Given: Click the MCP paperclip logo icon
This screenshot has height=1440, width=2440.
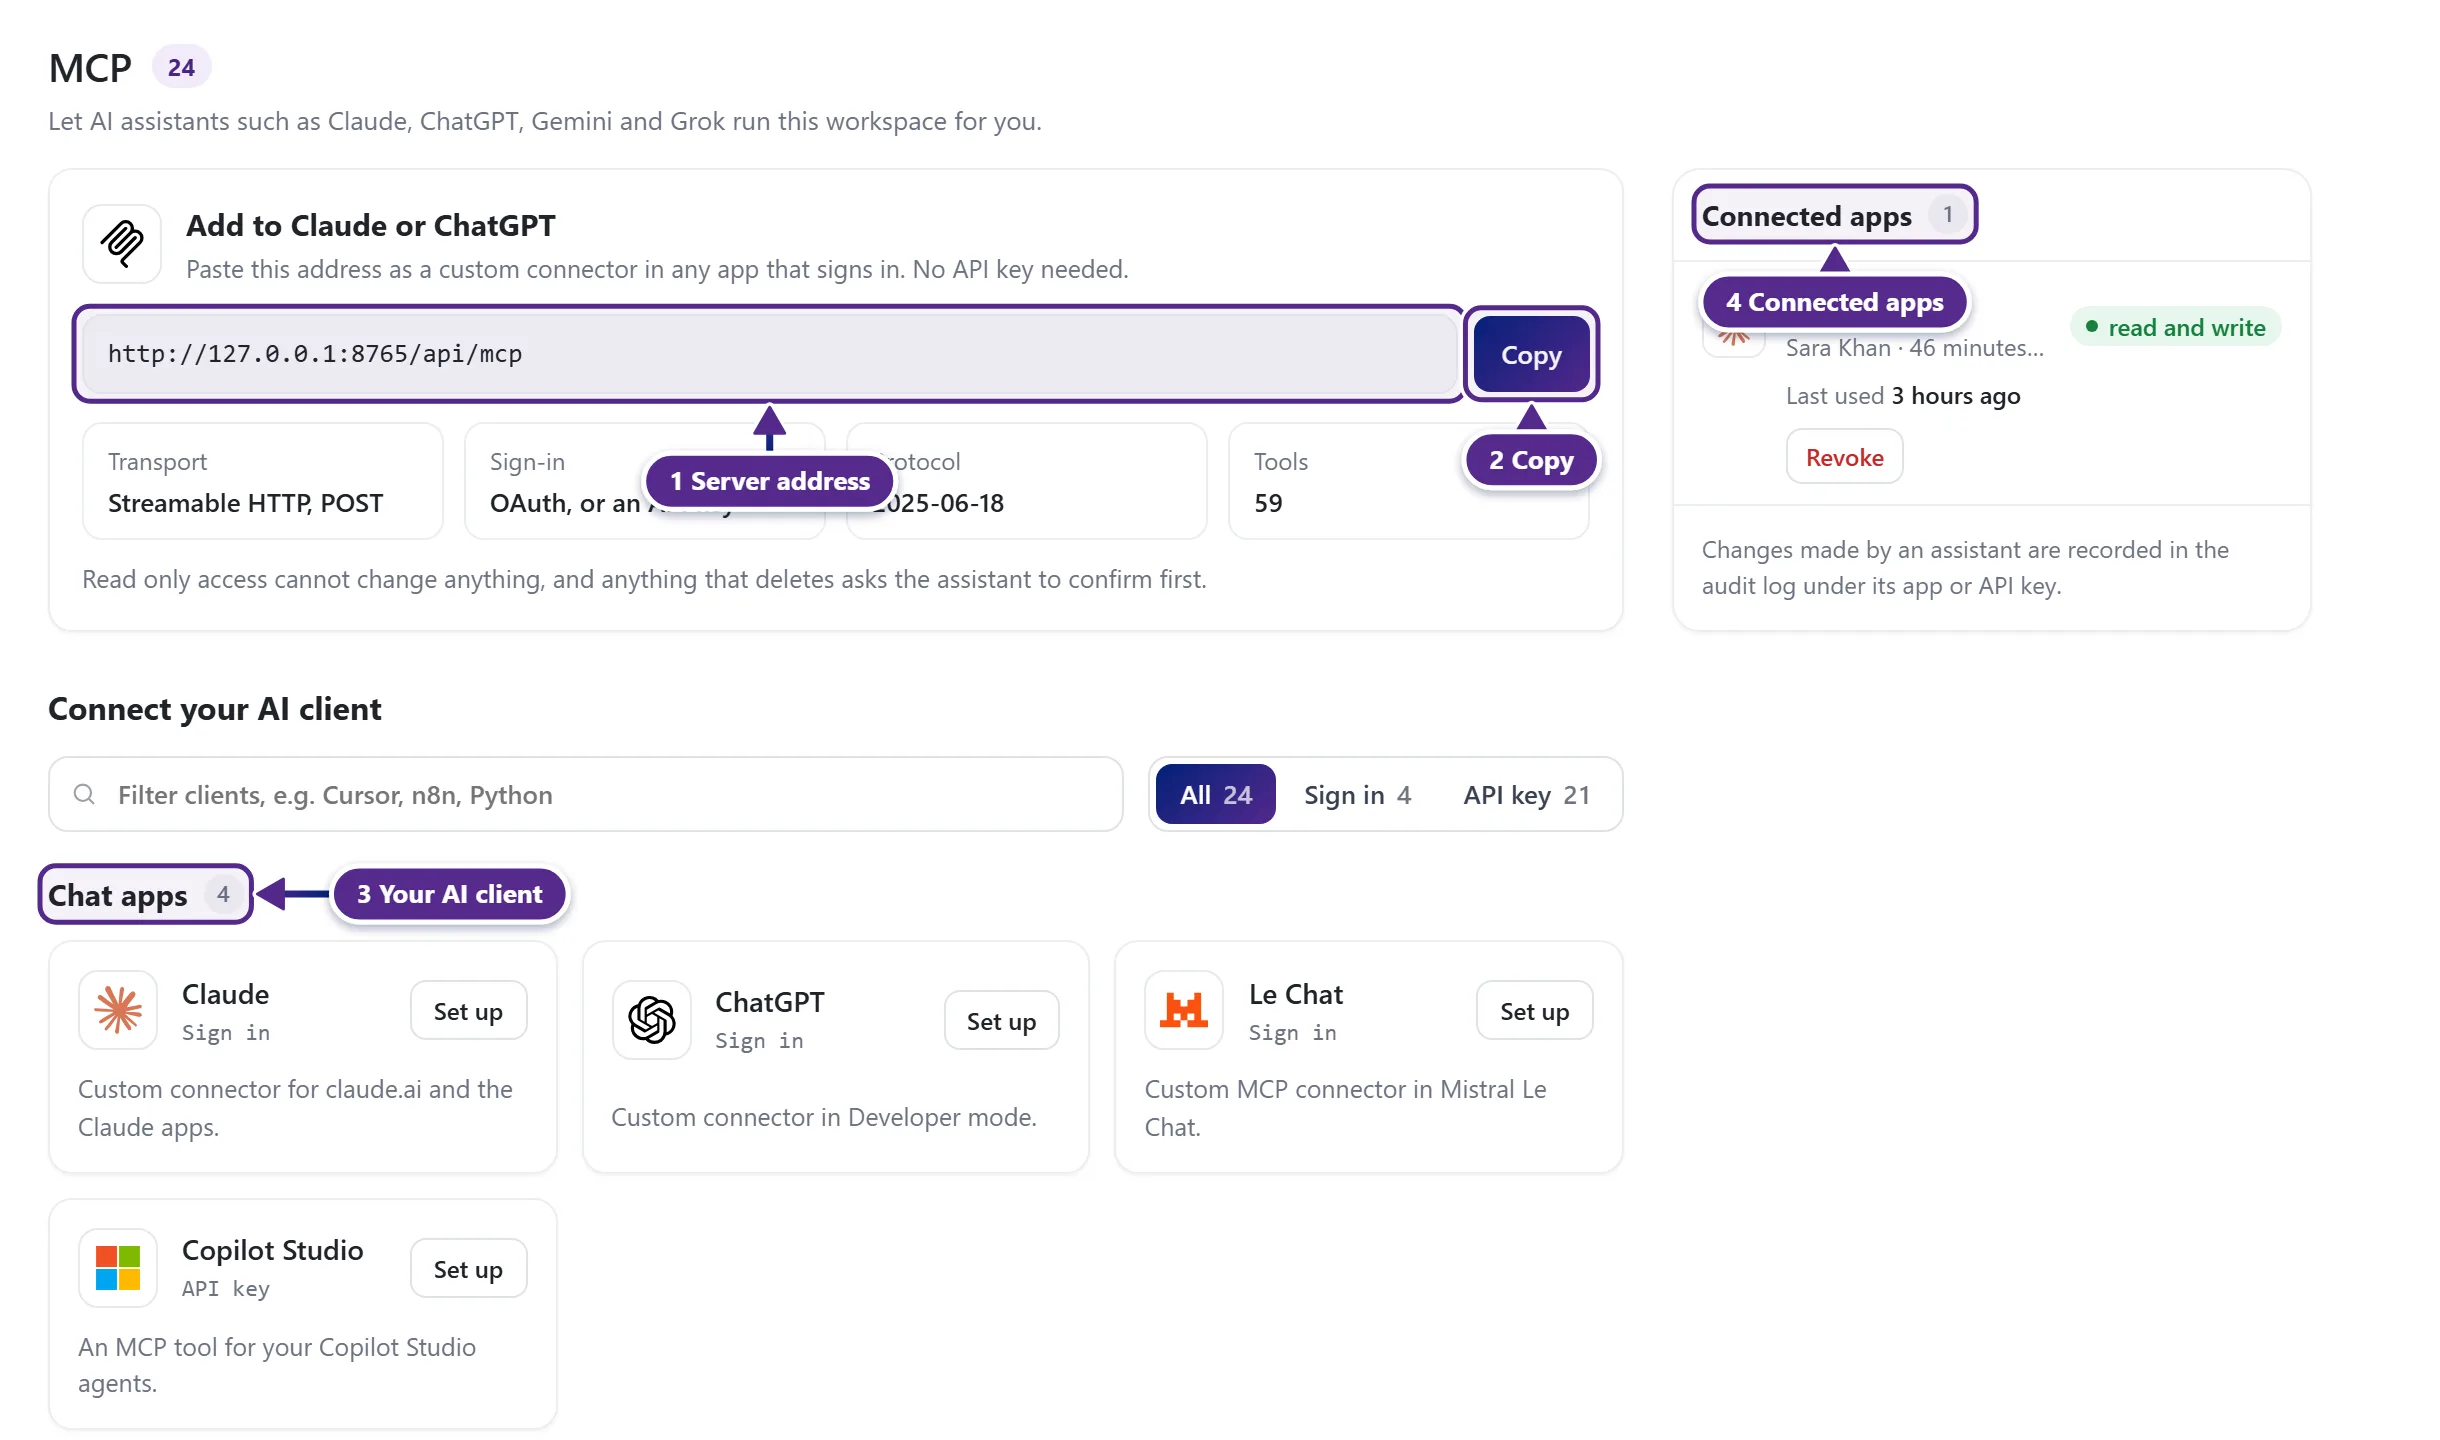Looking at the screenshot, I should [x=122, y=244].
